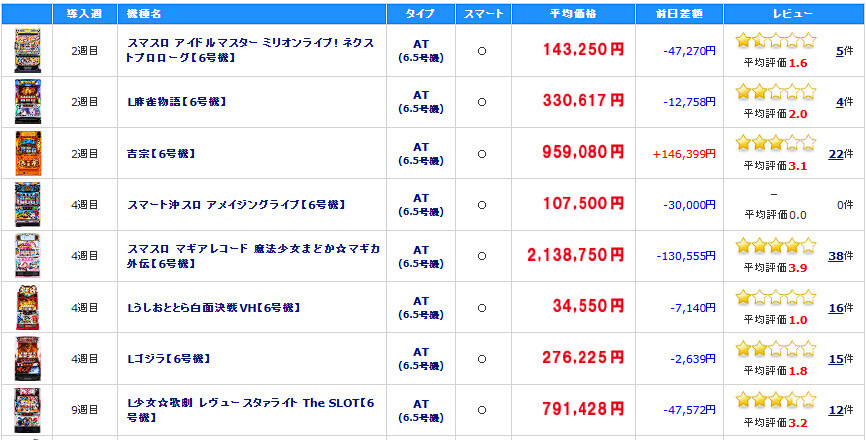Open L少女☆歌劇 レヴュースタァライト The SLOT link
This screenshot has width=866, height=440.
pos(251,410)
